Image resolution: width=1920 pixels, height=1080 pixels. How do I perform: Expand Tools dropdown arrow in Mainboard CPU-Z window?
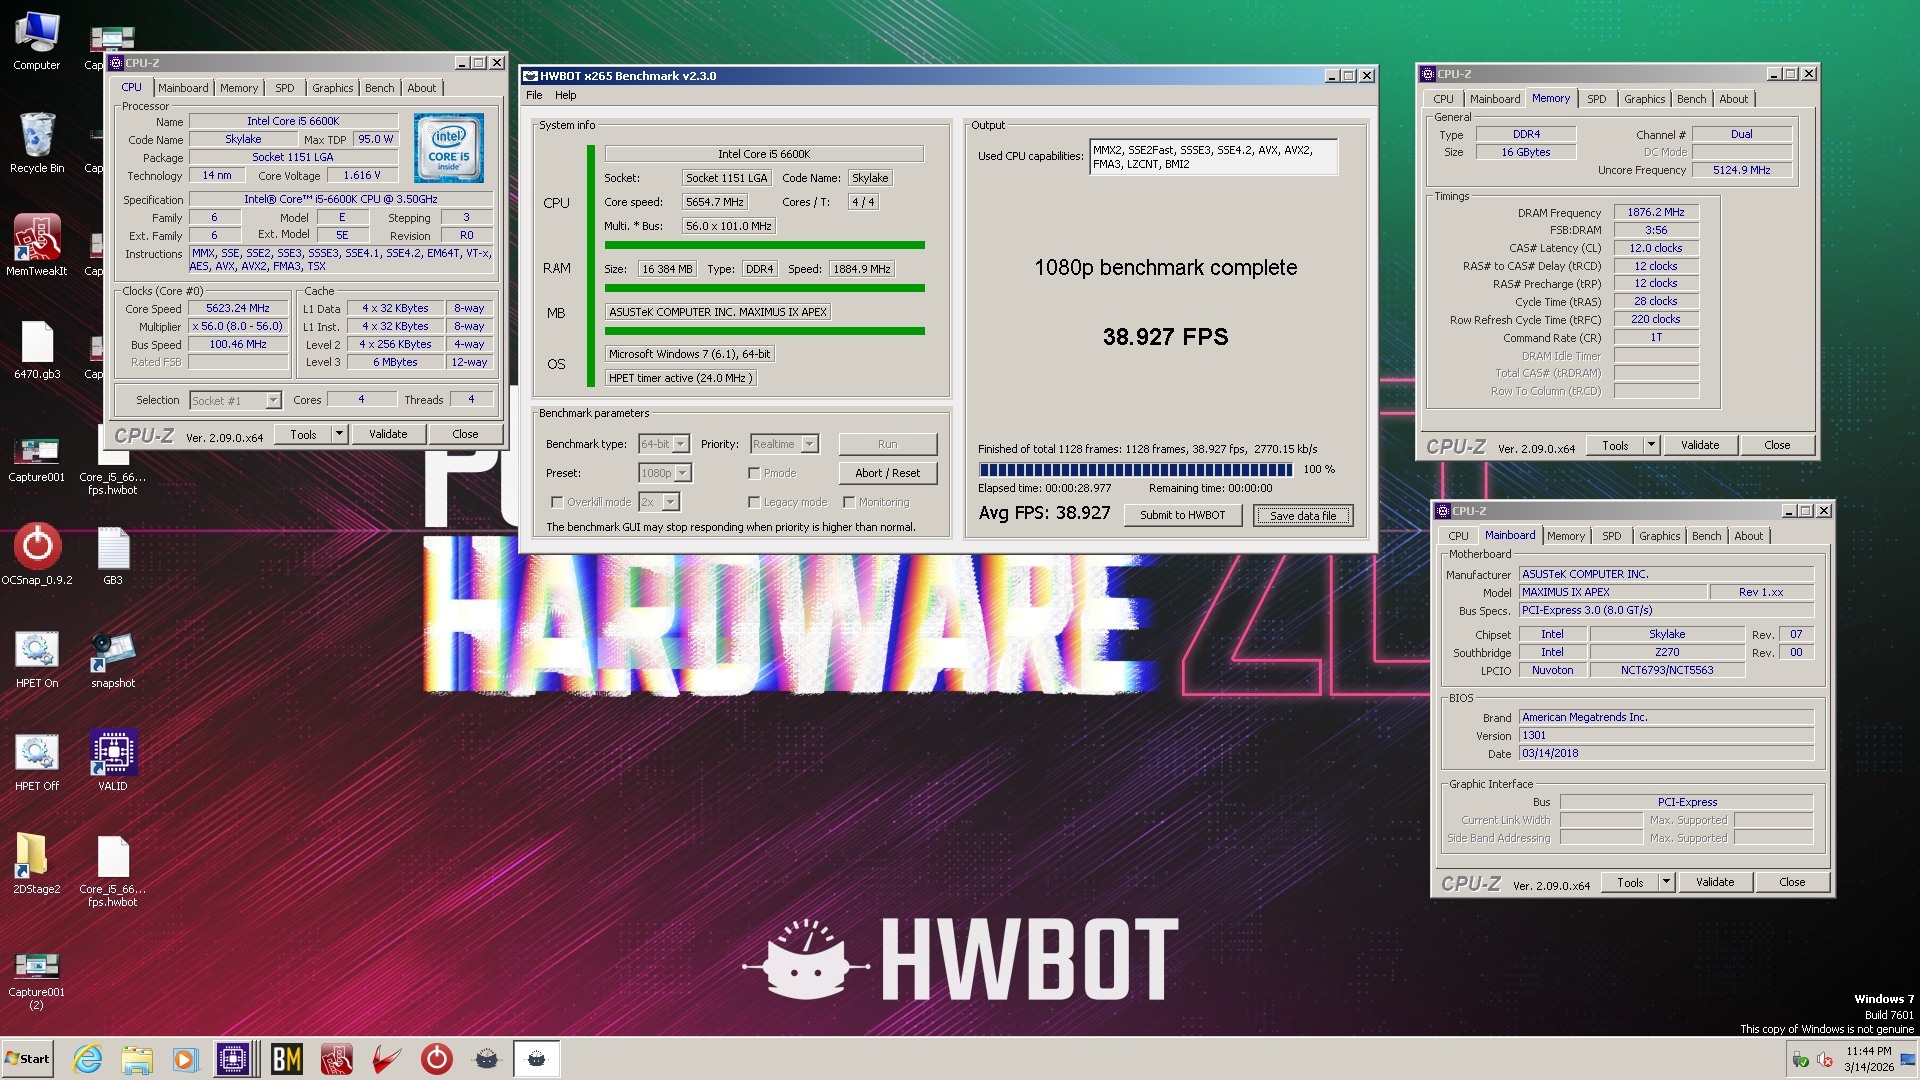point(1666,882)
